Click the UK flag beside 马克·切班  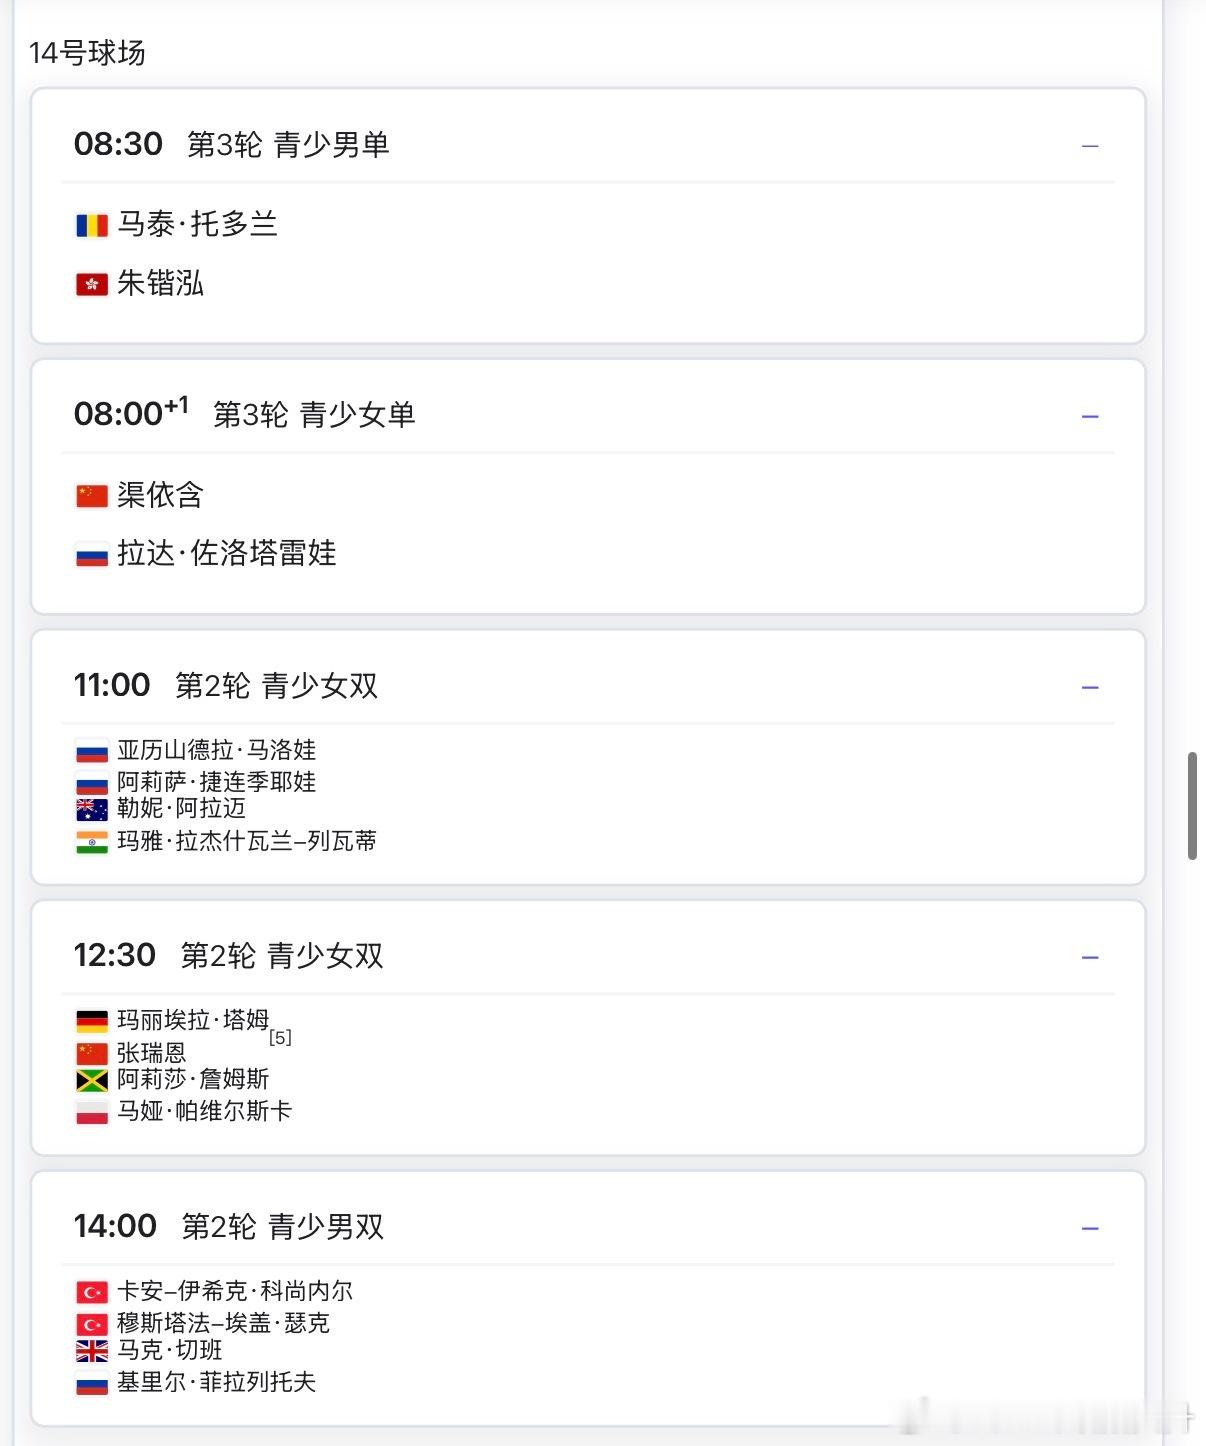(x=92, y=1351)
